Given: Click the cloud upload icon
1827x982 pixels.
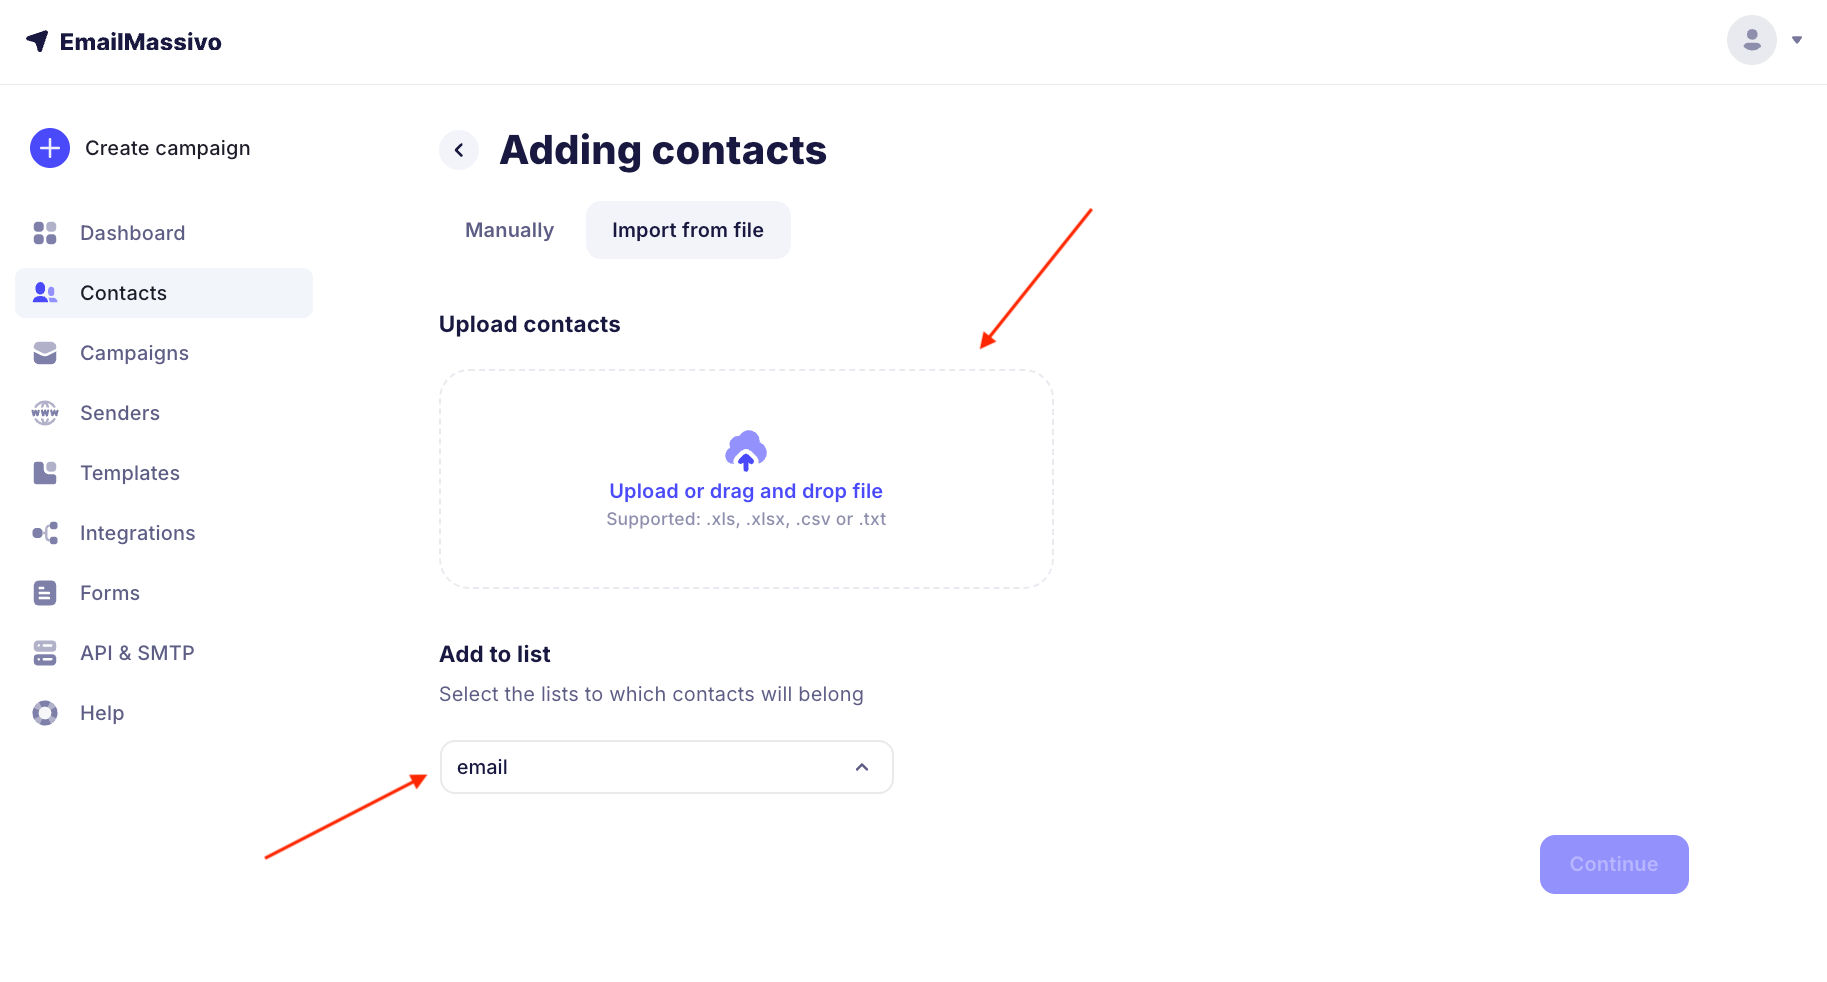Looking at the screenshot, I should coord(746,450).
